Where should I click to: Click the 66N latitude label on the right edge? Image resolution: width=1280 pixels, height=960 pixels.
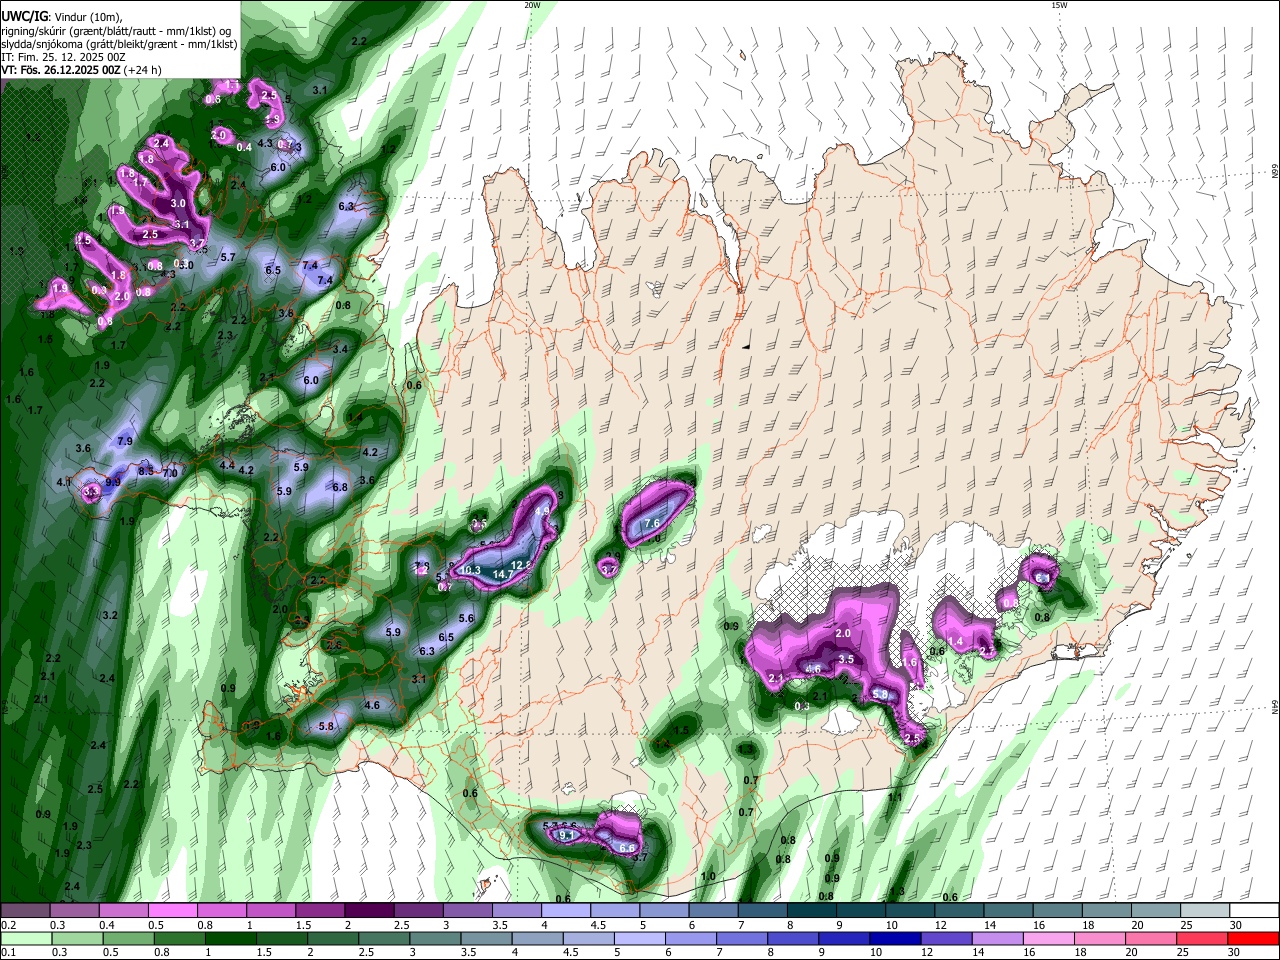(1275, 172)
